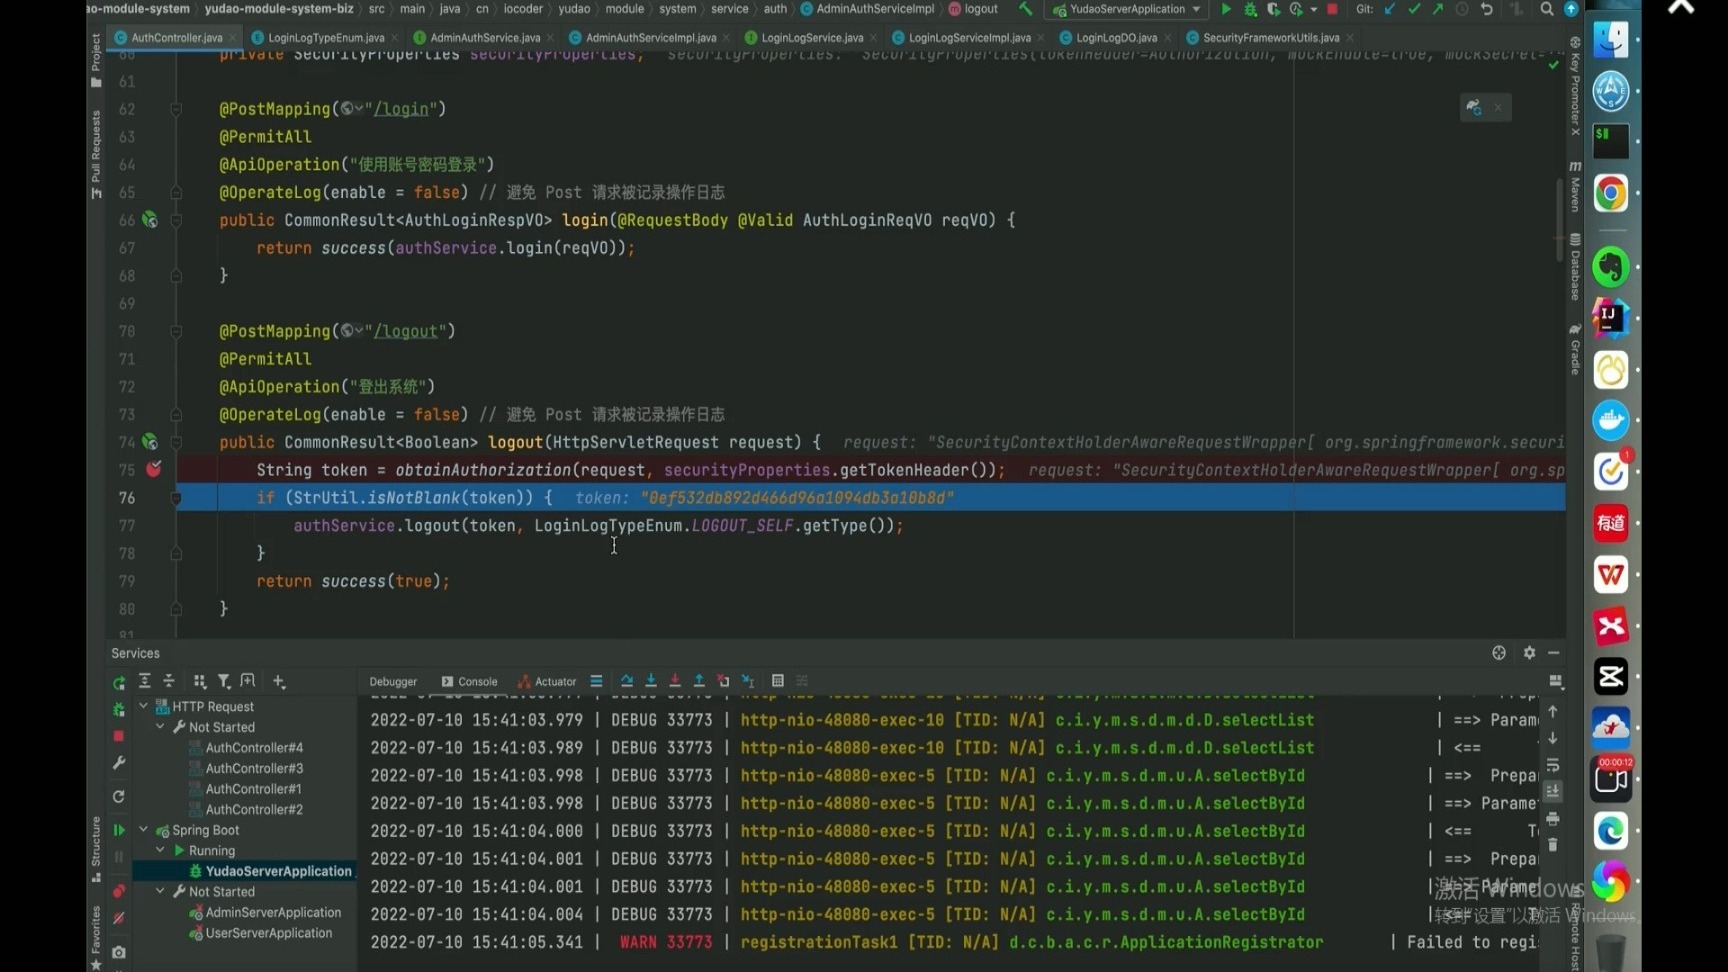
Task: Click the Evaluate Expression calculator icon
Action: point(777,681)
